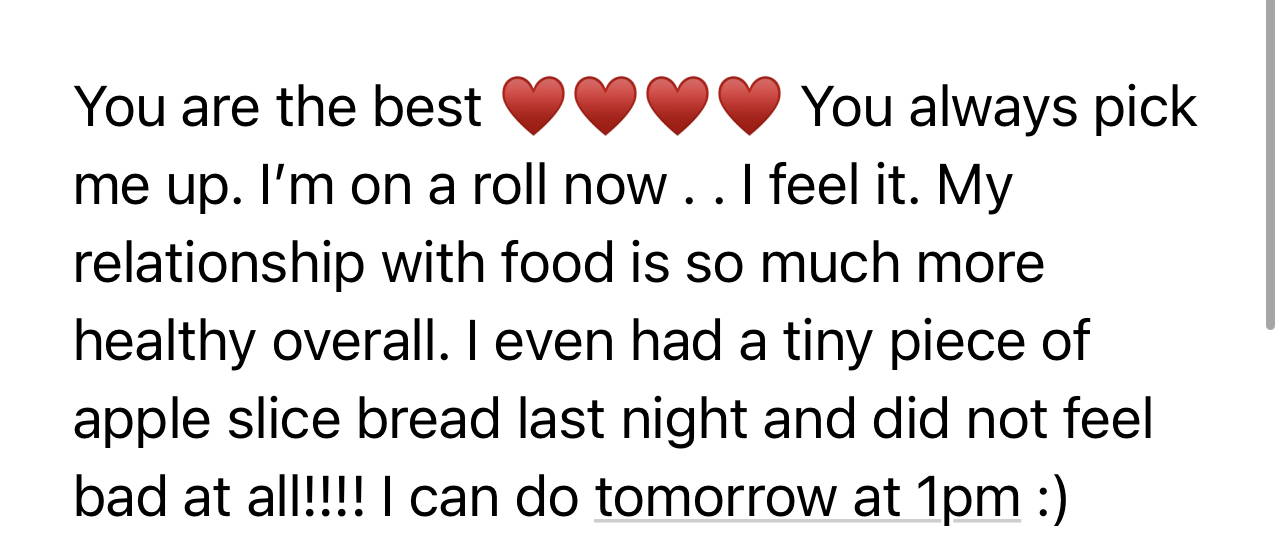The image size is (1284, 559).
Task: Click the second red heart emoji
Action: [x=606, y=107]
